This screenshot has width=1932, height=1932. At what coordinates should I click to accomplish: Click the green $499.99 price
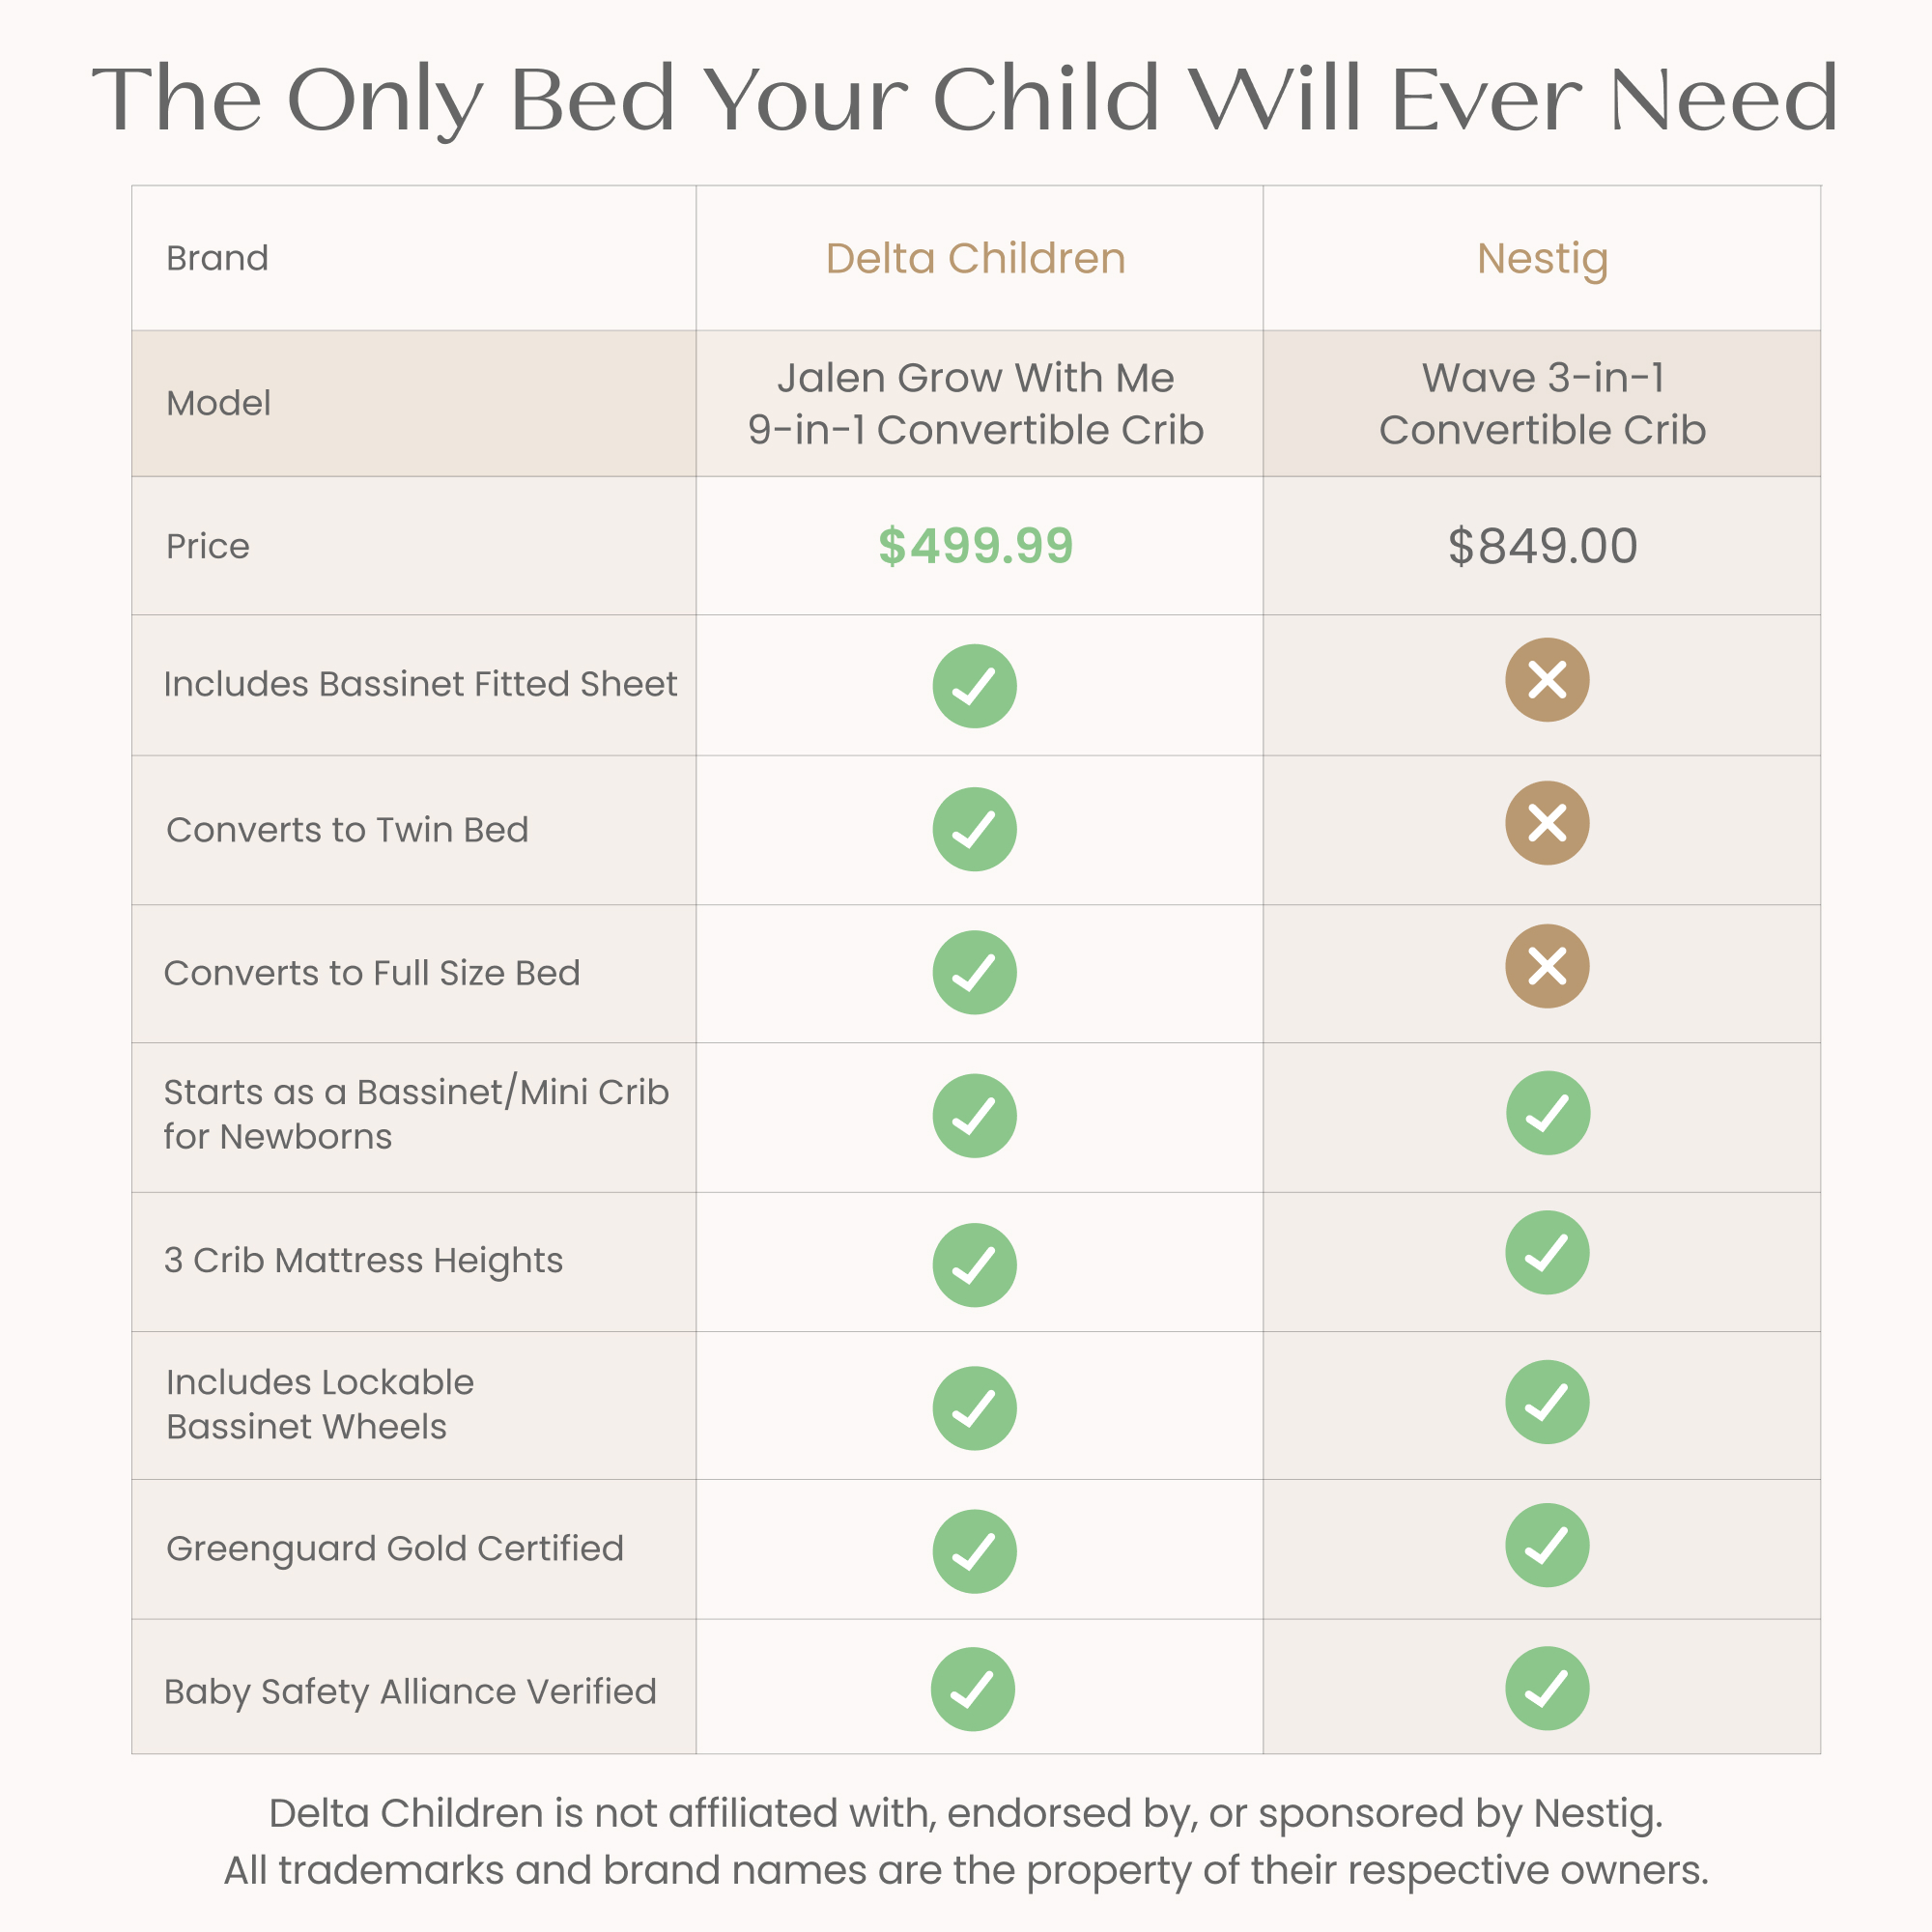pos(975,546)
